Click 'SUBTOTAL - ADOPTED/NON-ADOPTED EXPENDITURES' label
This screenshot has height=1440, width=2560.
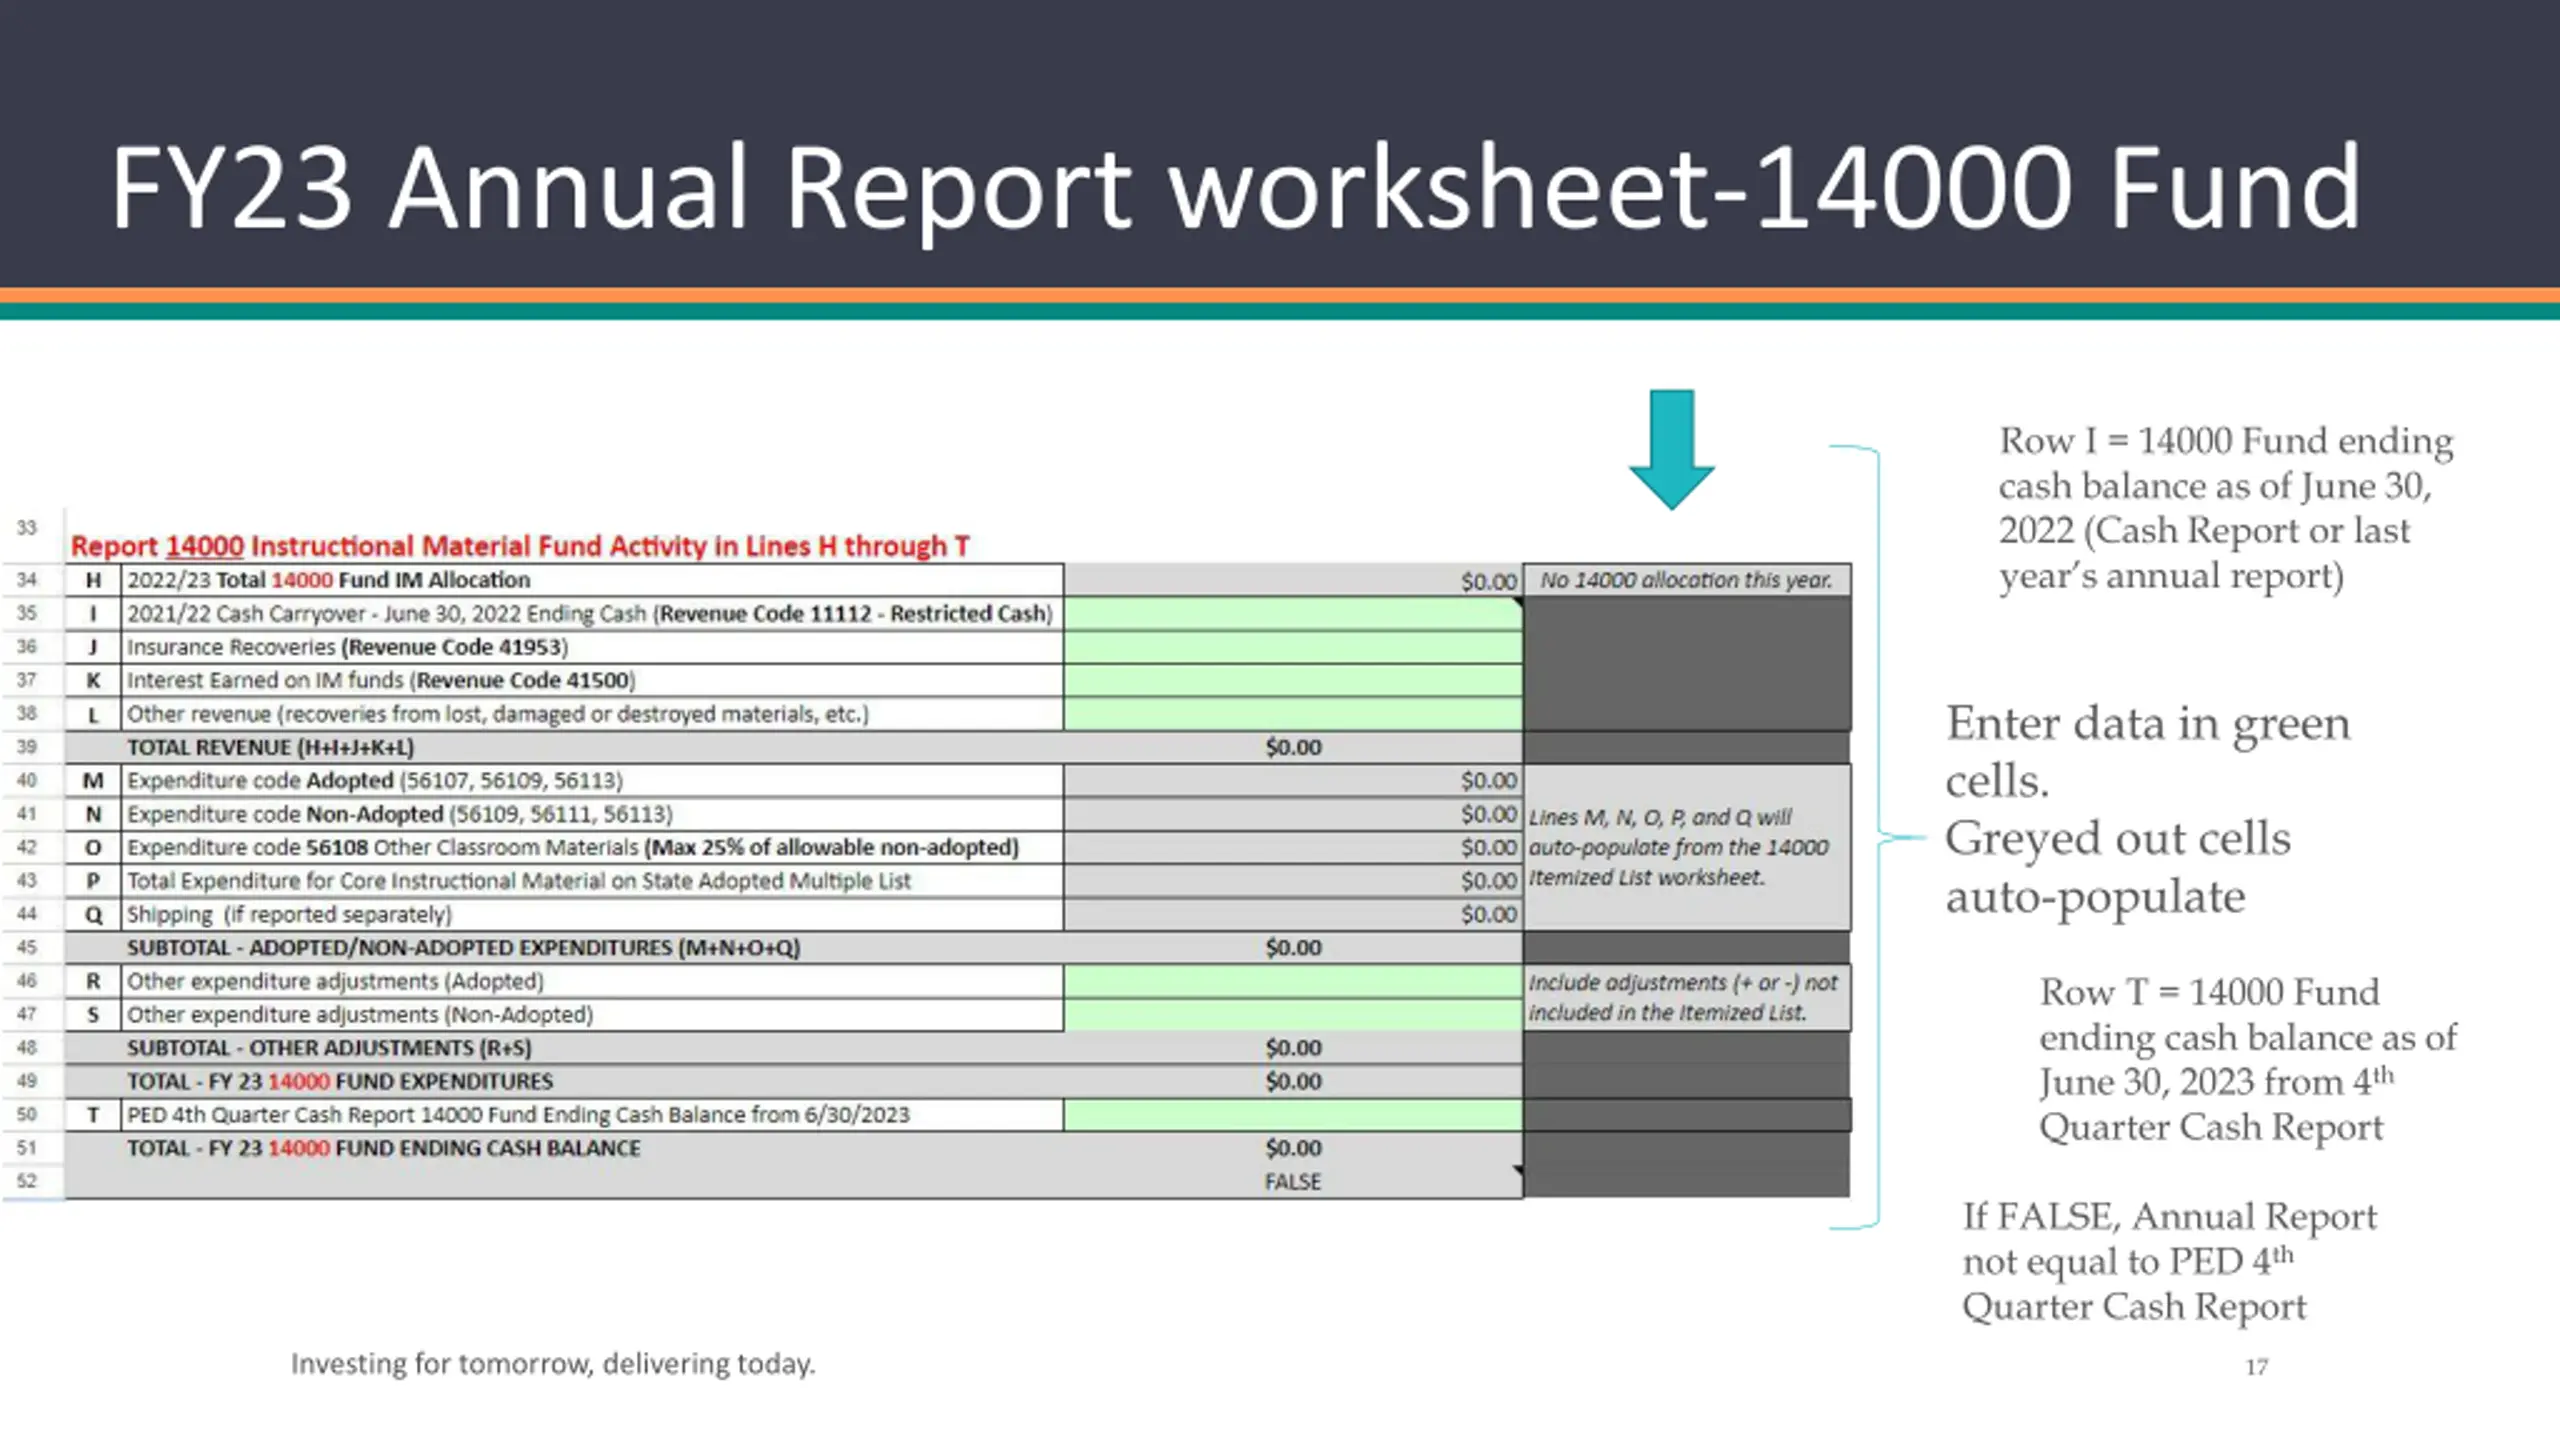[x=463, y=947]
